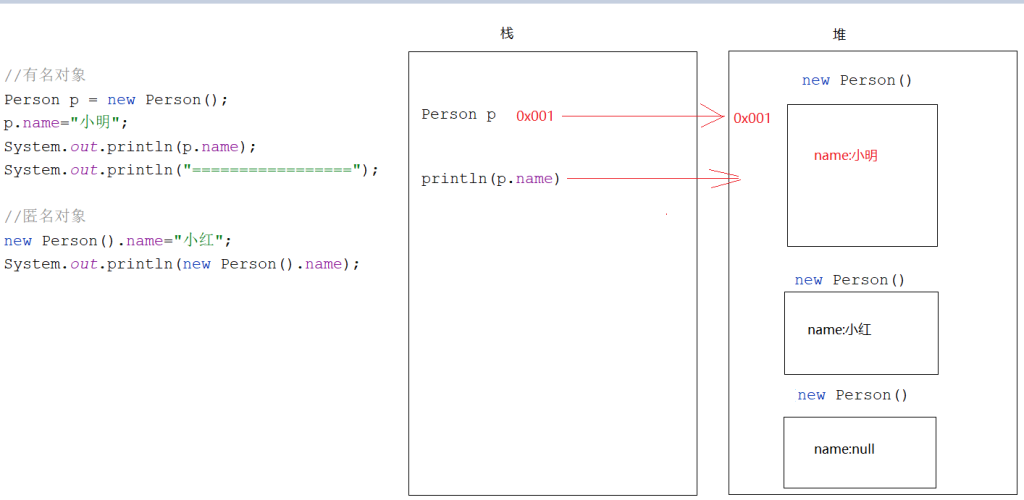
Task: Select the //匿名对象 comment line
Action: [x=45, y=216]
